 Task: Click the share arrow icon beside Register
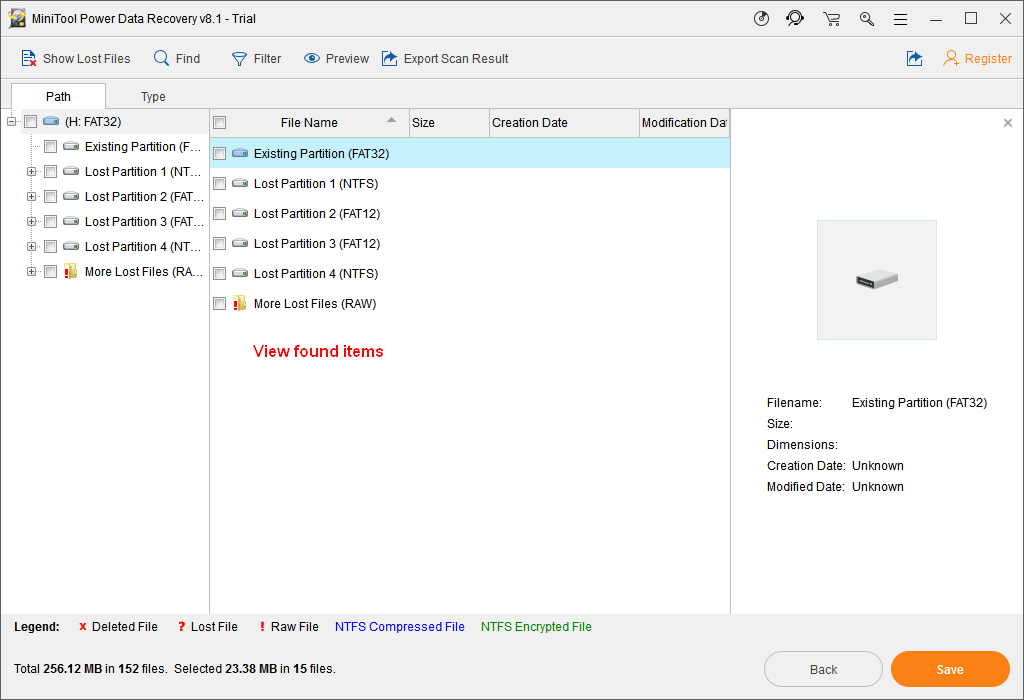914,59
